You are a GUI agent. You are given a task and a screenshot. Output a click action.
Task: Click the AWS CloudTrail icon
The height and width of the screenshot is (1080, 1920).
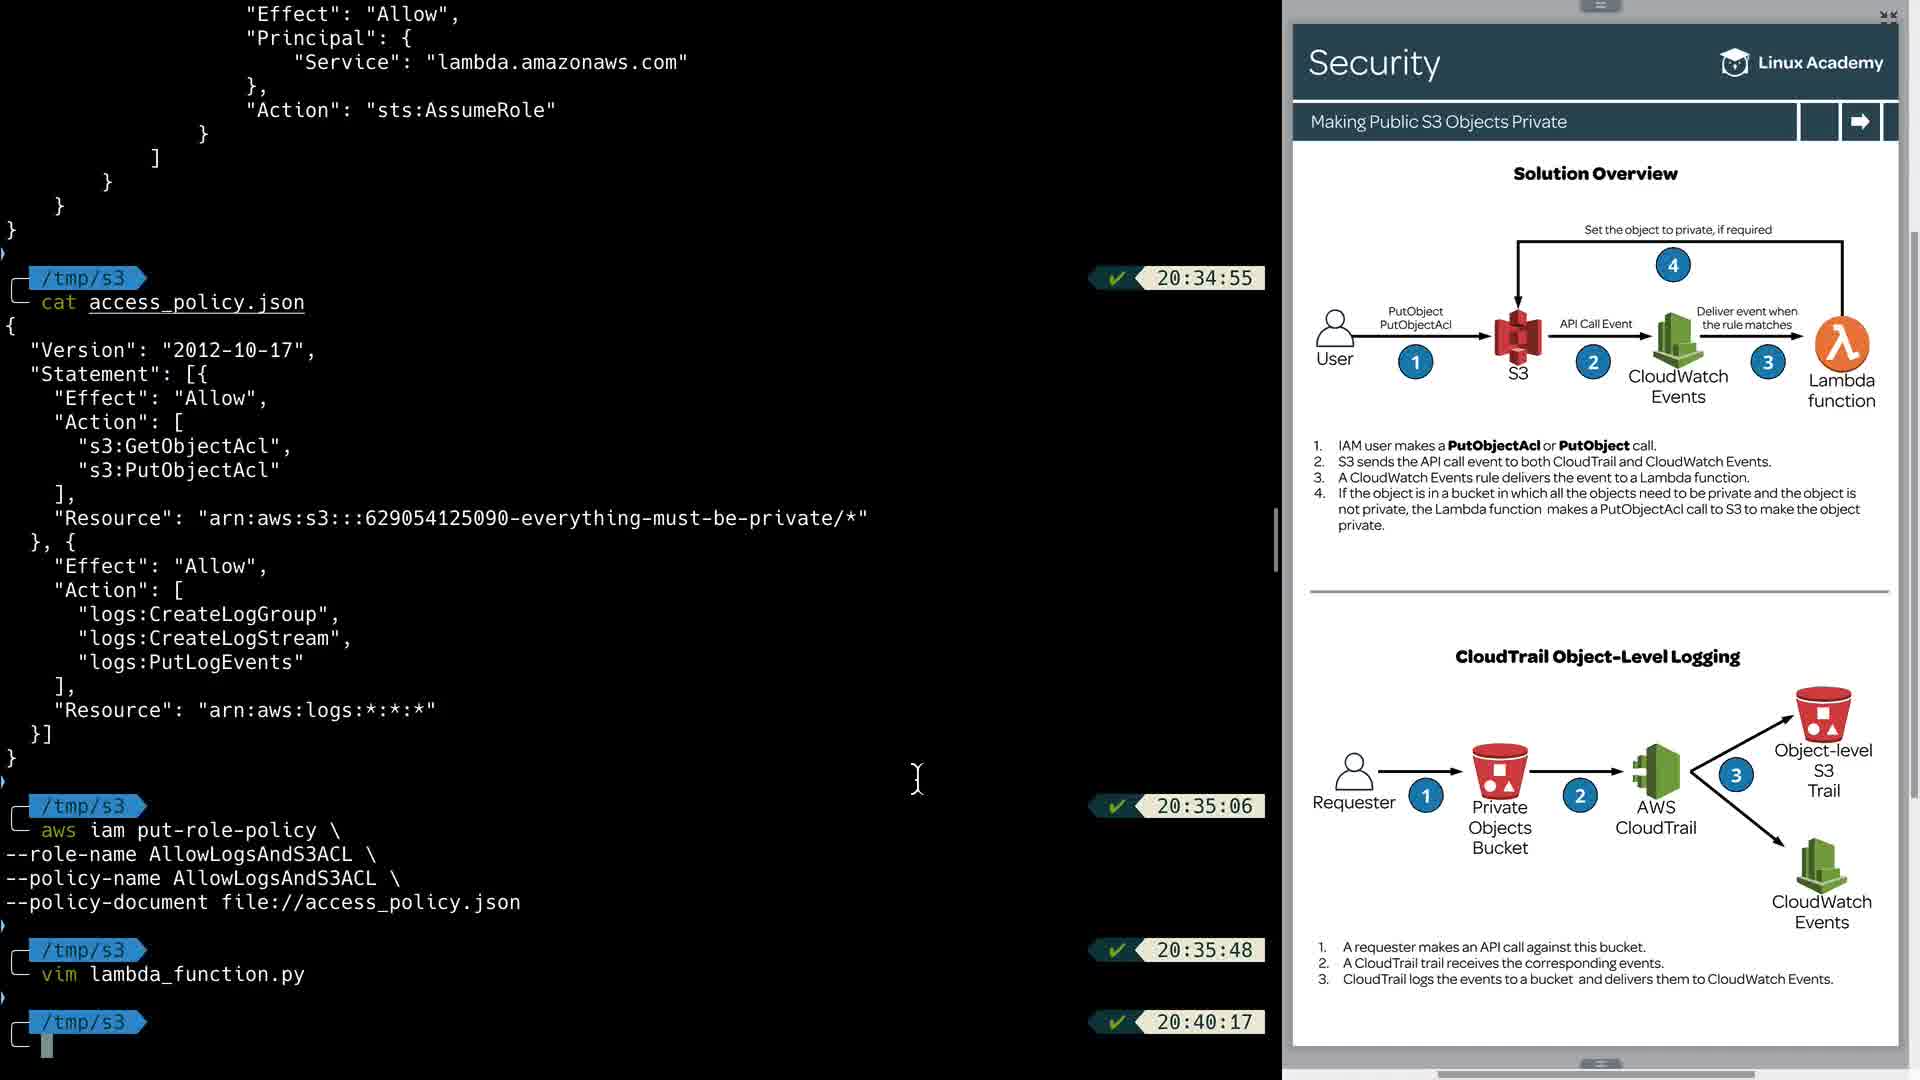pos(1656,770)
